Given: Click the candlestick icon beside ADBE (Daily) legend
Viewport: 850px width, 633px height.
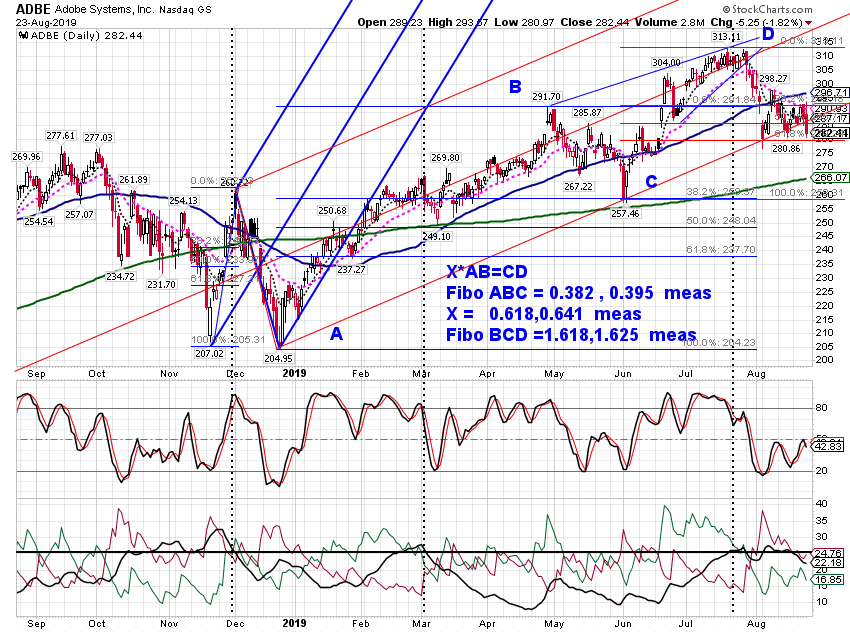Looking at the screenshot, I should tap(23, 36).
